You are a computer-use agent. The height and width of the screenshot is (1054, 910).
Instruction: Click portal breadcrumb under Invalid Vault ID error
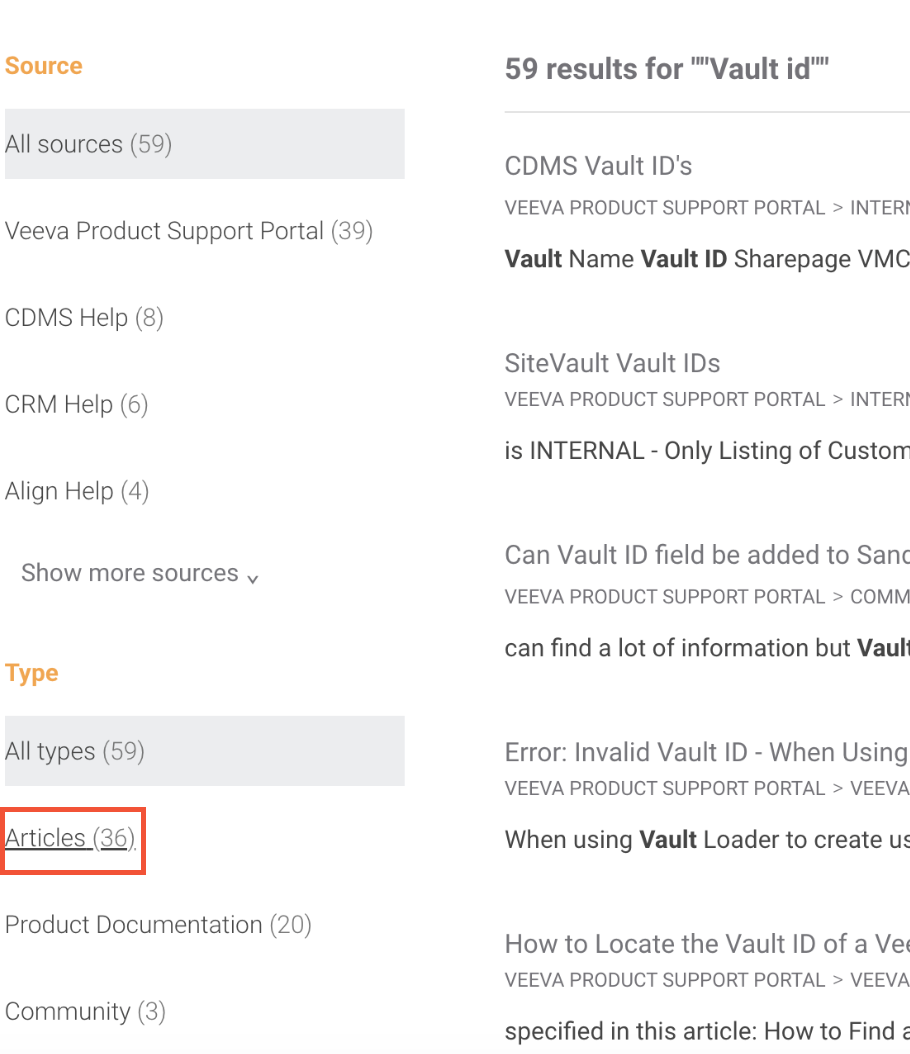(665, 789)
